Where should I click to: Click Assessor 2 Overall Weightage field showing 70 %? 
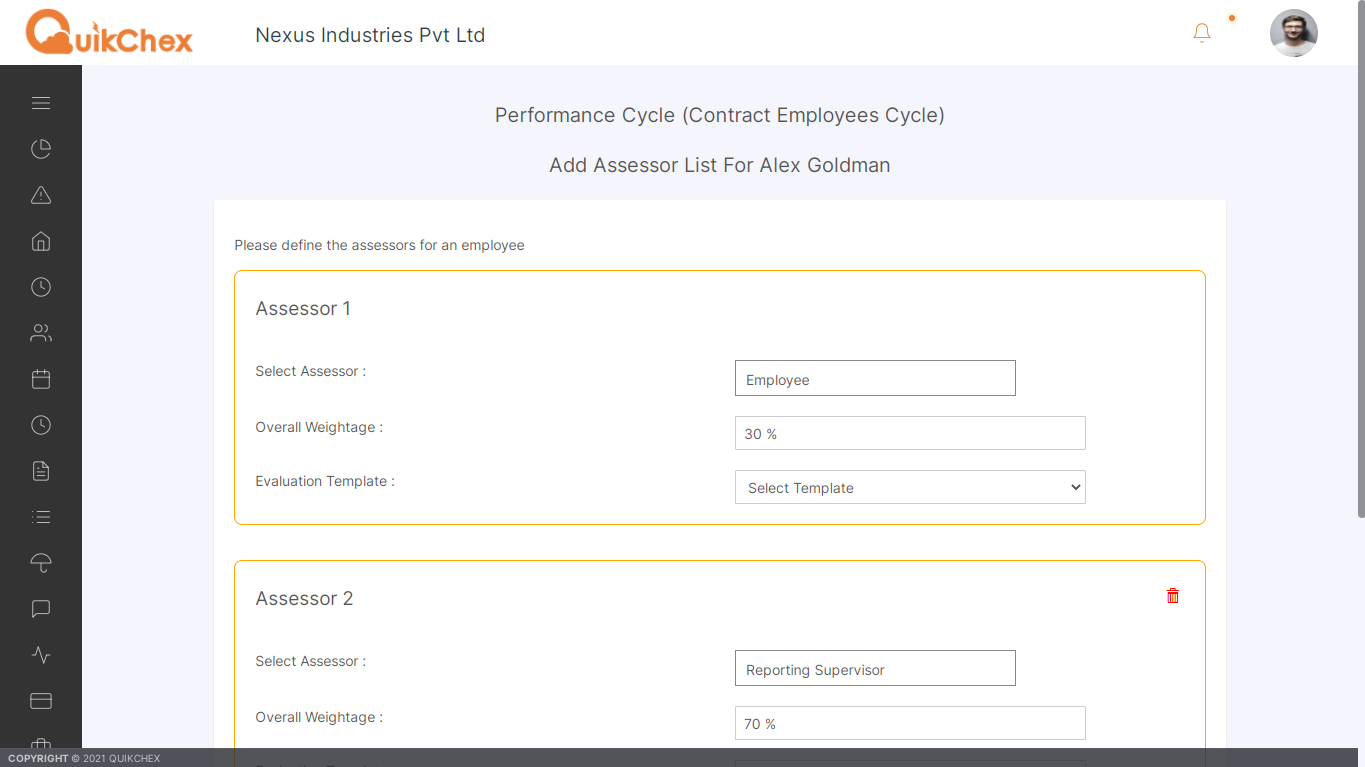(x=910, y=723)
